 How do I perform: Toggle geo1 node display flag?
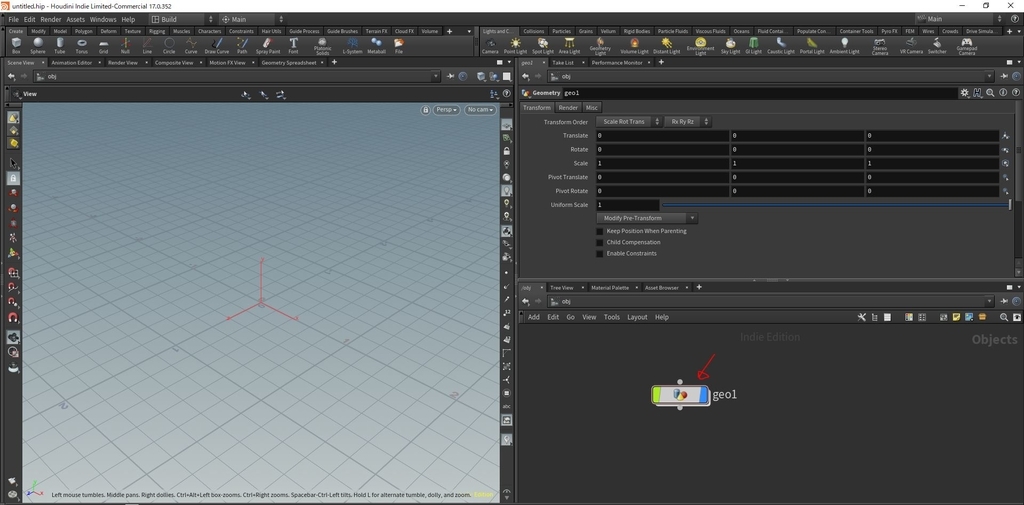coord(703,395)
